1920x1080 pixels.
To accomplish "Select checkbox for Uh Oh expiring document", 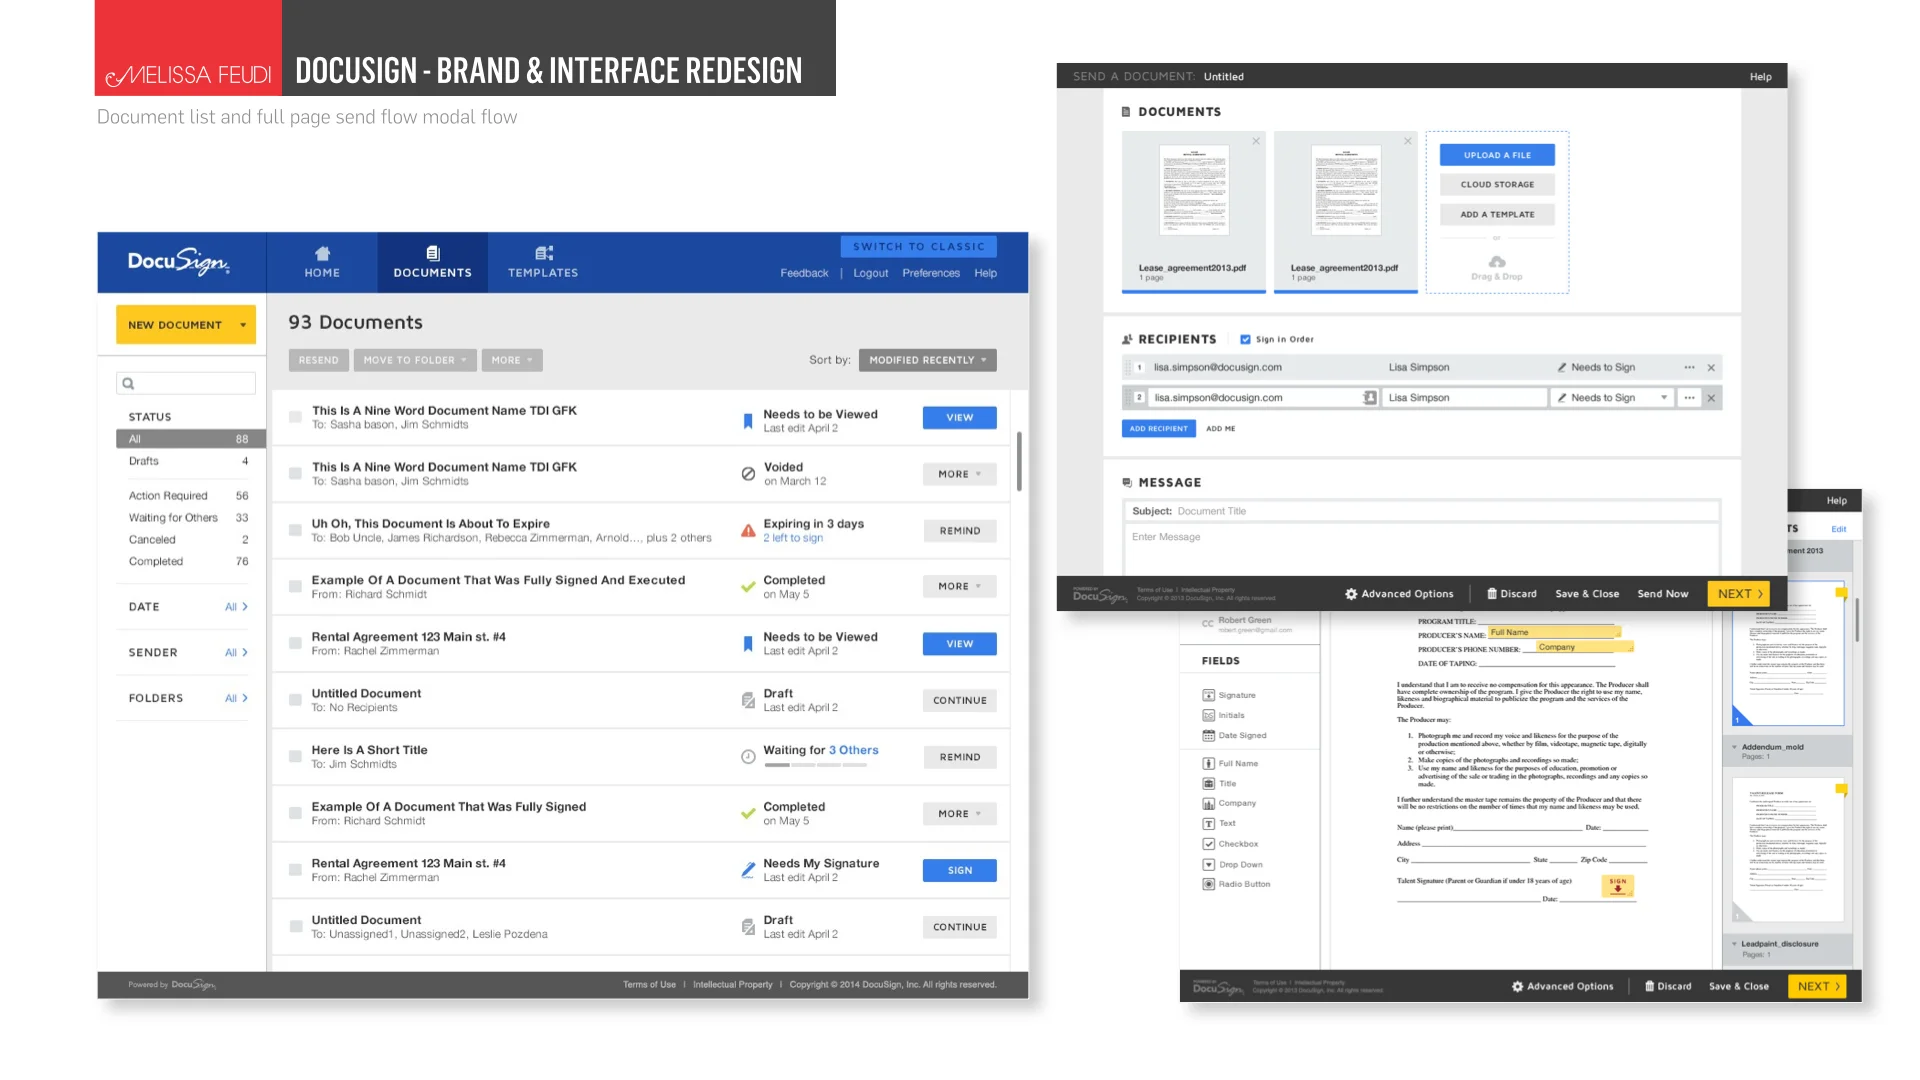I will (x=295, y=530).
